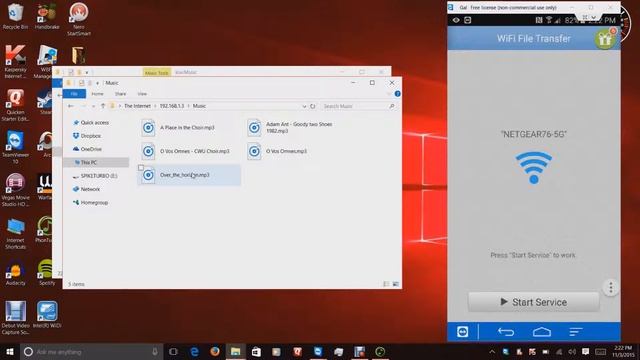This screenshot has height=360, width=640.
Task: Open the Recycle Bin desktop icon
Action: [15, 16]
